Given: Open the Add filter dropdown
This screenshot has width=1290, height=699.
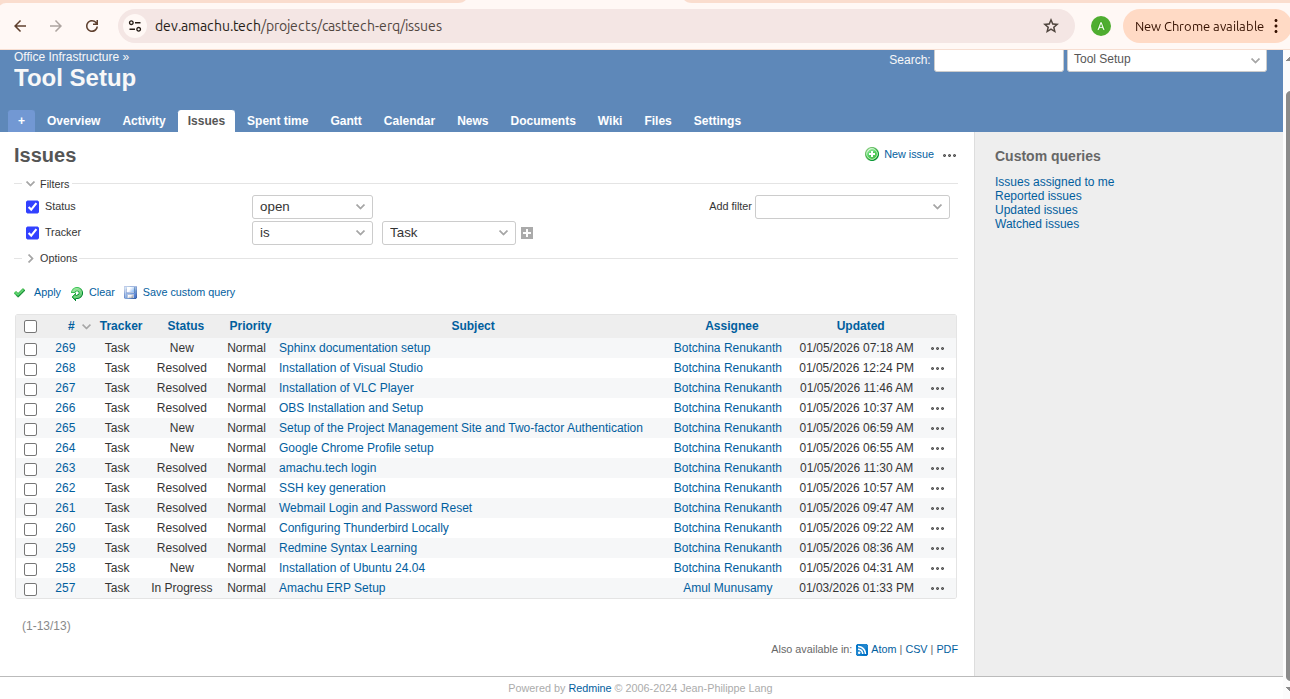Looking at the screenshot, I should pyautogui.click(x=852, y=207).
